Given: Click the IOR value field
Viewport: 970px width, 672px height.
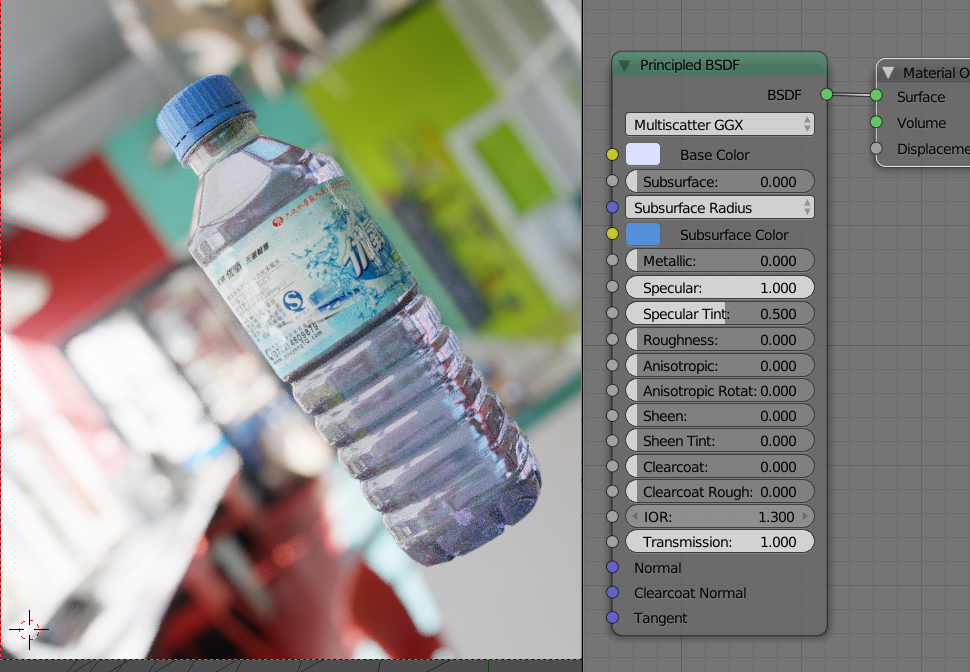Looking at the screenshot, I should coord(720,516).
